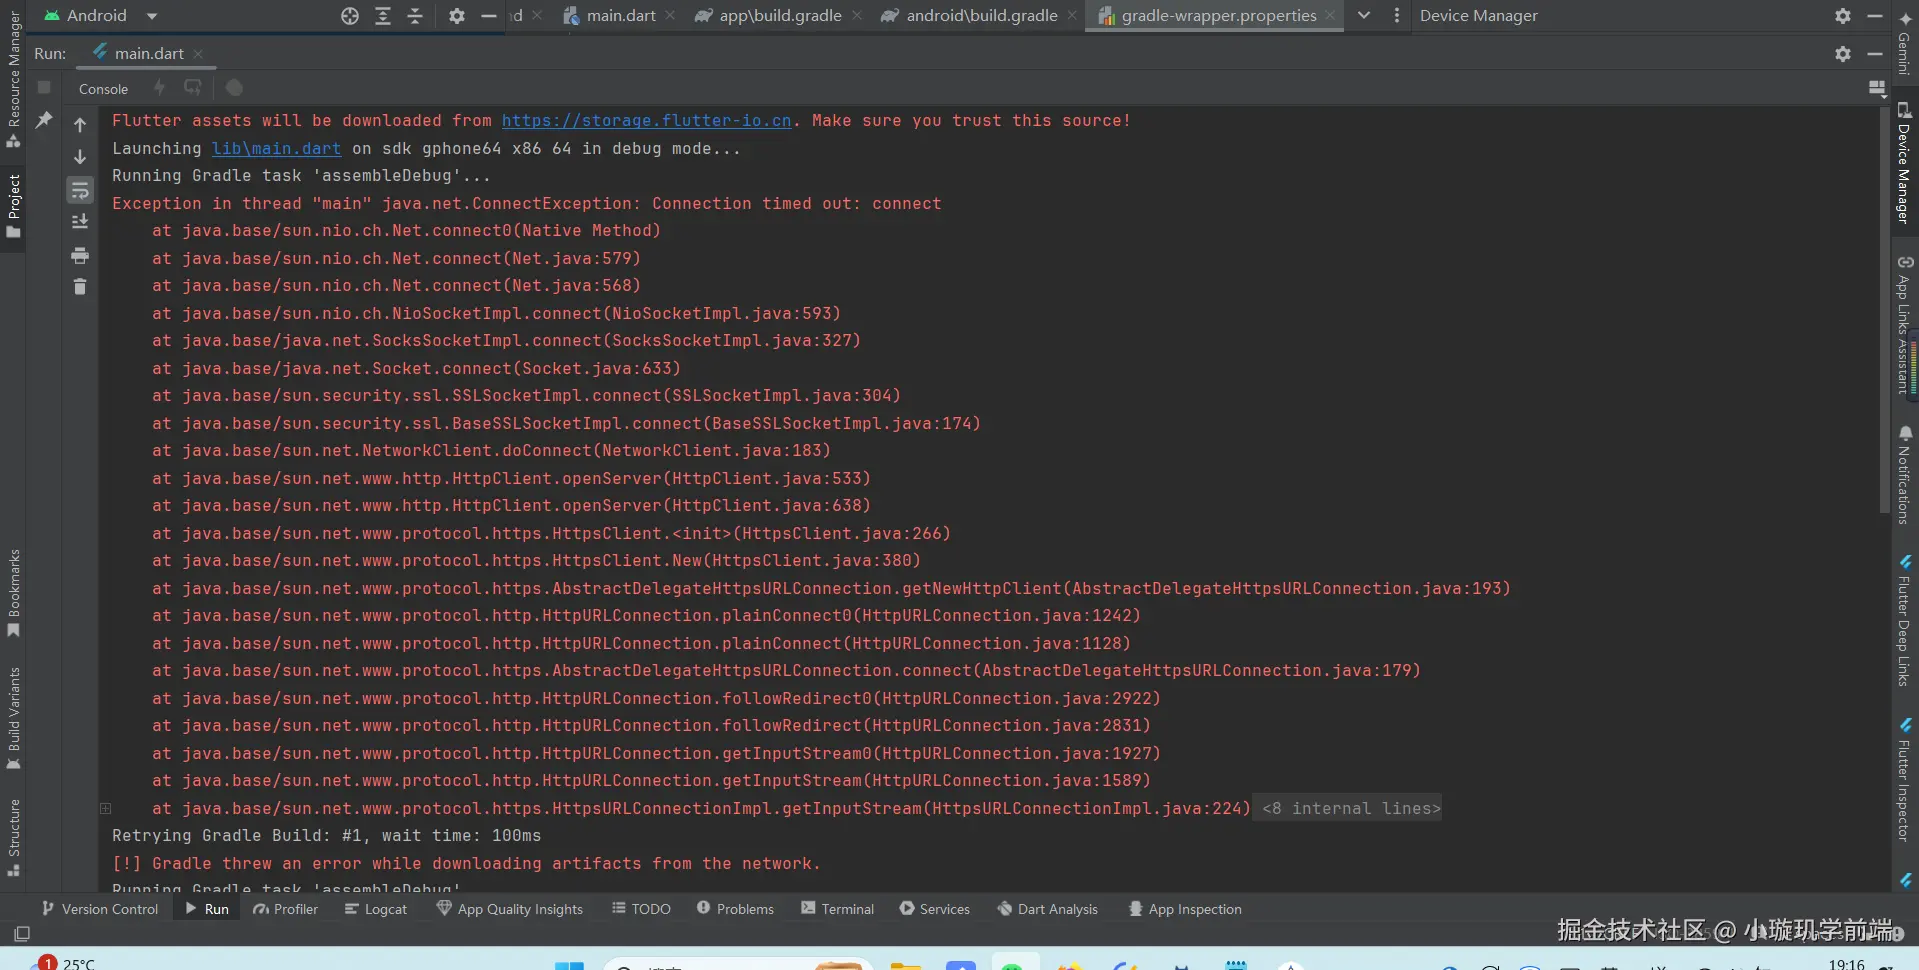The height and width of the screenshot is (970, 1919).
Task: Open Project panel gear options
Action: (456, 16)
